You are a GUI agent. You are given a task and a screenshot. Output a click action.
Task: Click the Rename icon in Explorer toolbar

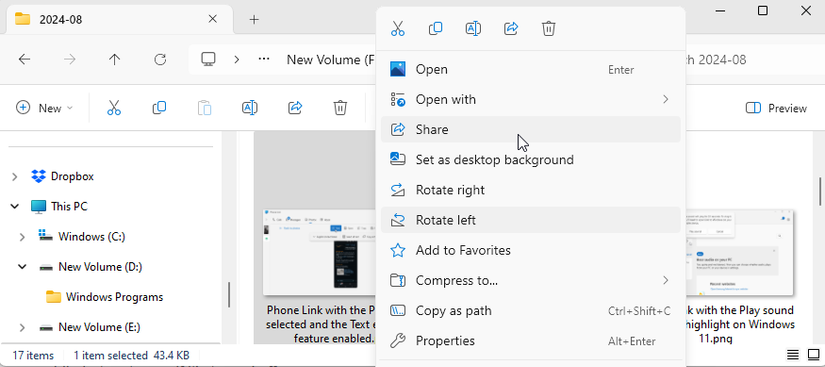tap(249, 108)
